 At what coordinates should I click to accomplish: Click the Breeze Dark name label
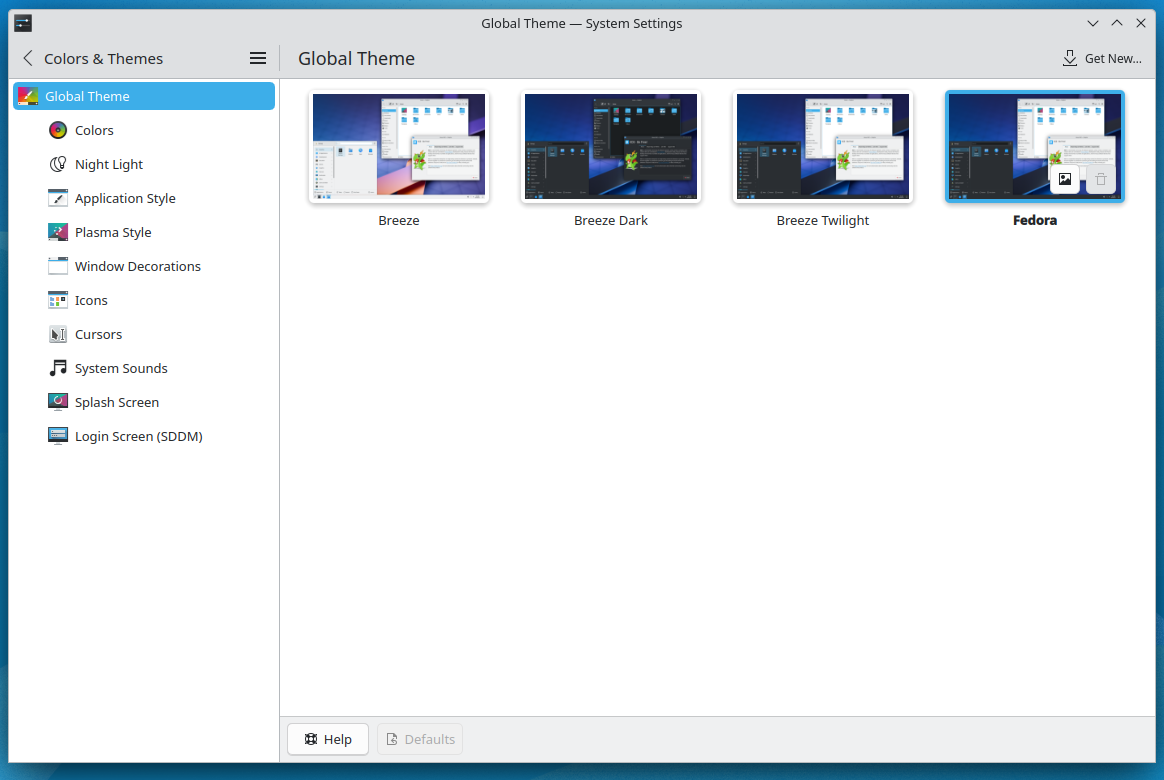pyautogui.click(x=611, y=220)
